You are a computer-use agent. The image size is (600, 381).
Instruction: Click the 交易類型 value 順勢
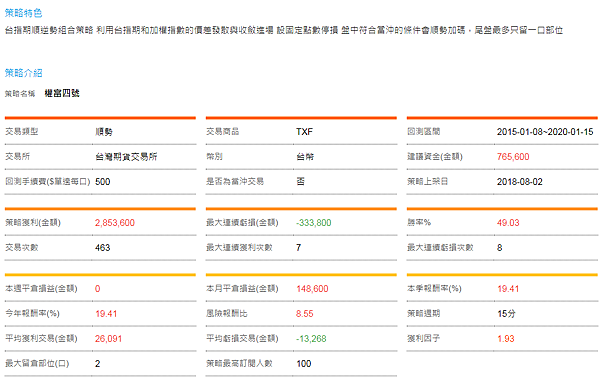(104, 132)
